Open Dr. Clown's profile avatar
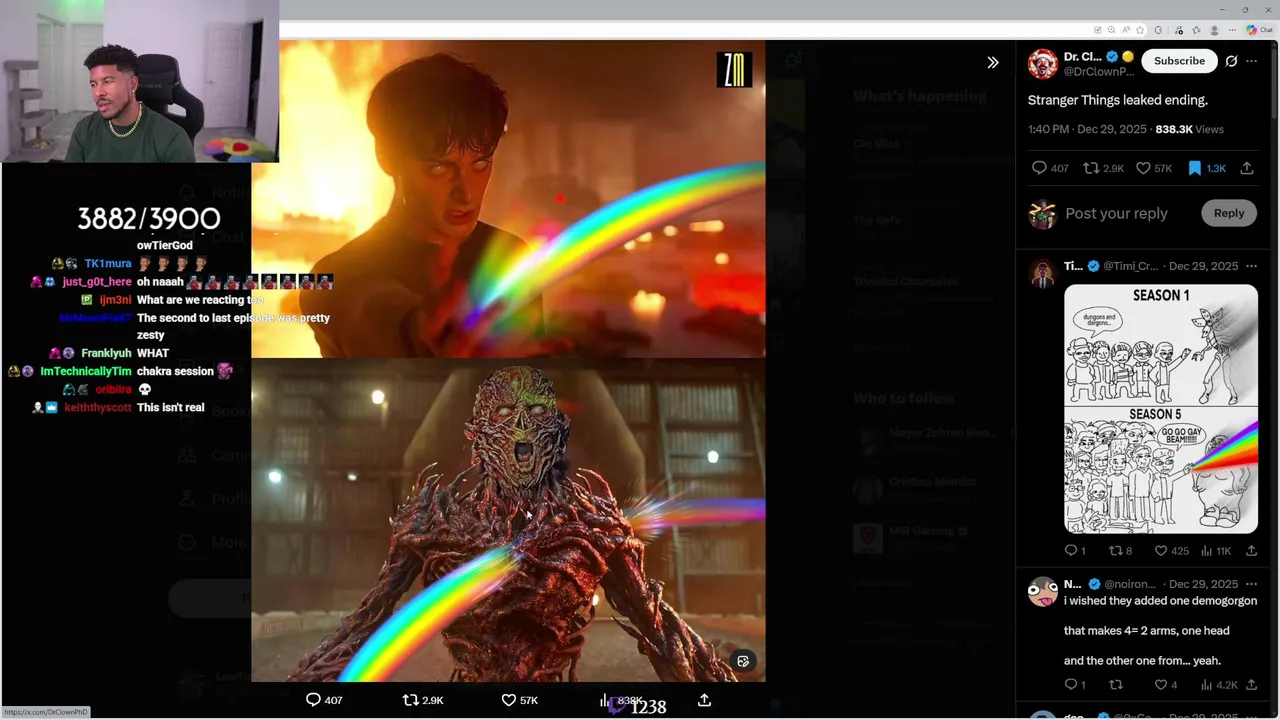The image size is (1280, 720). (x=1043, y=64)
